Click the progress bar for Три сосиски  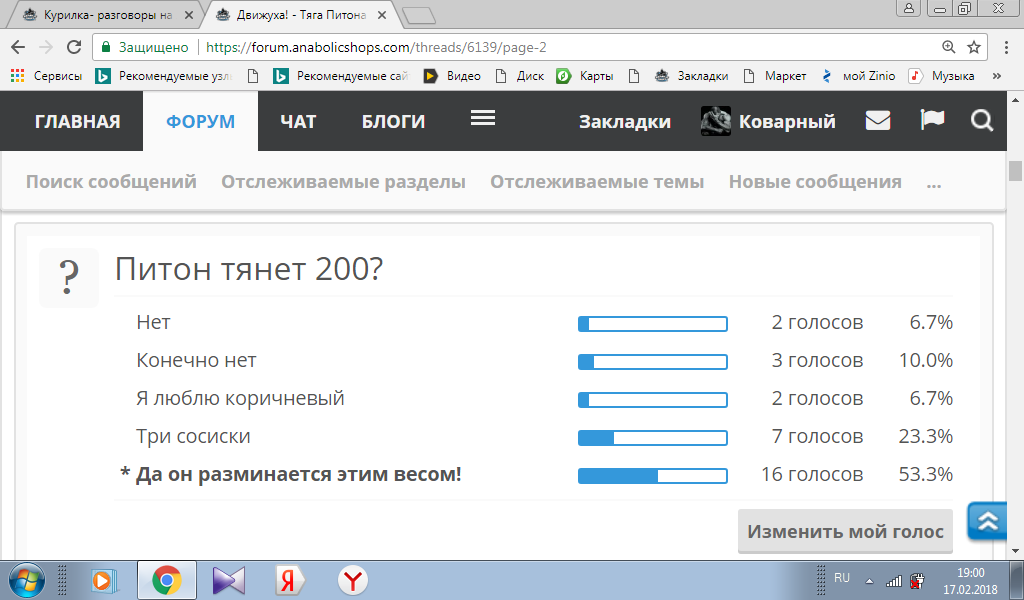tap(652, 437)
